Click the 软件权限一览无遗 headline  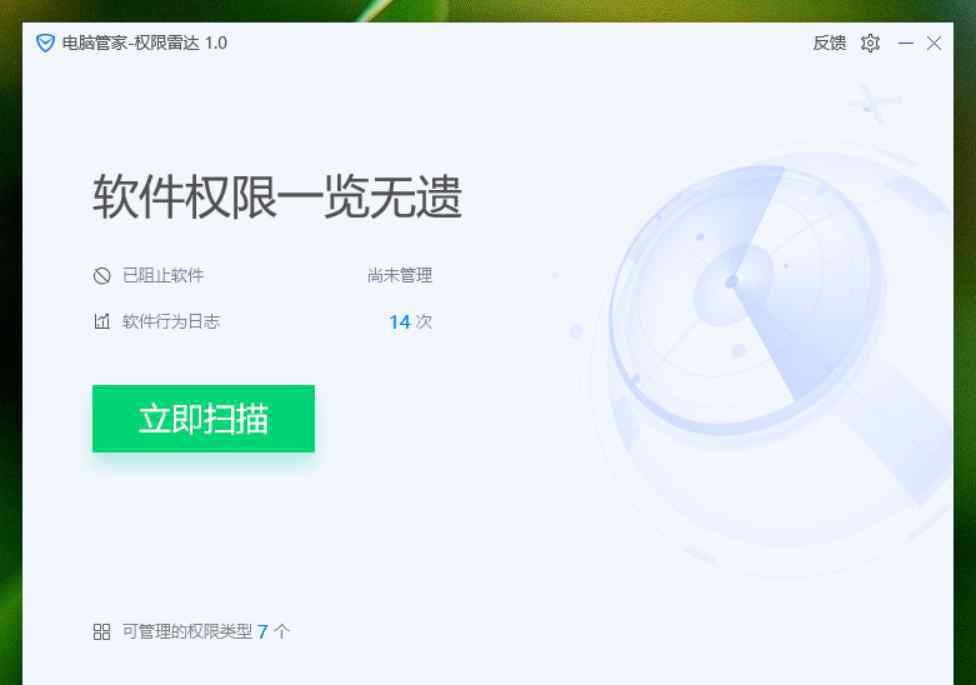point(278,197)
